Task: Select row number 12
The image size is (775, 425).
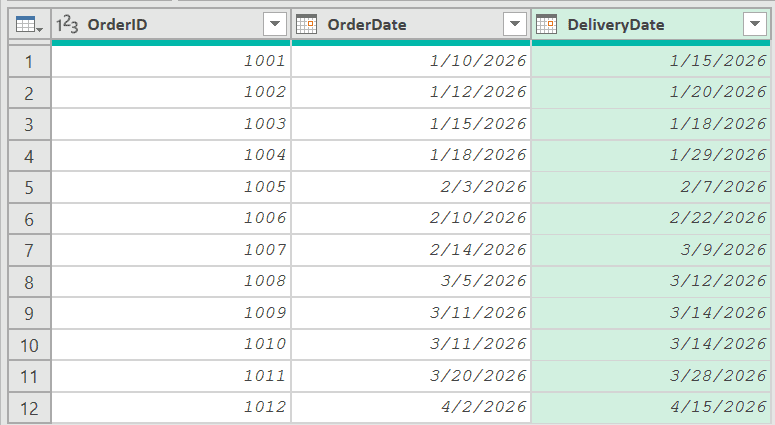Action: click(x=29, y=408)
